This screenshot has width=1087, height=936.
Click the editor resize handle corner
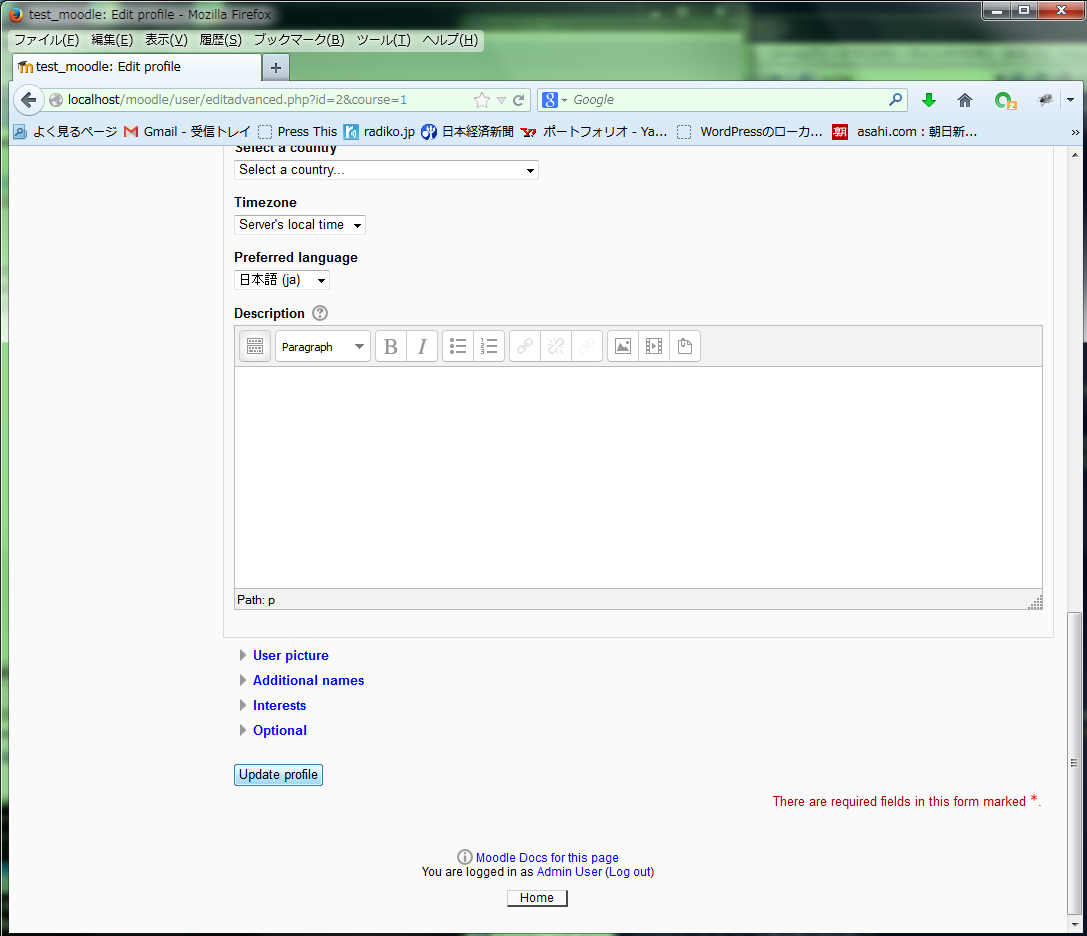1035,602
